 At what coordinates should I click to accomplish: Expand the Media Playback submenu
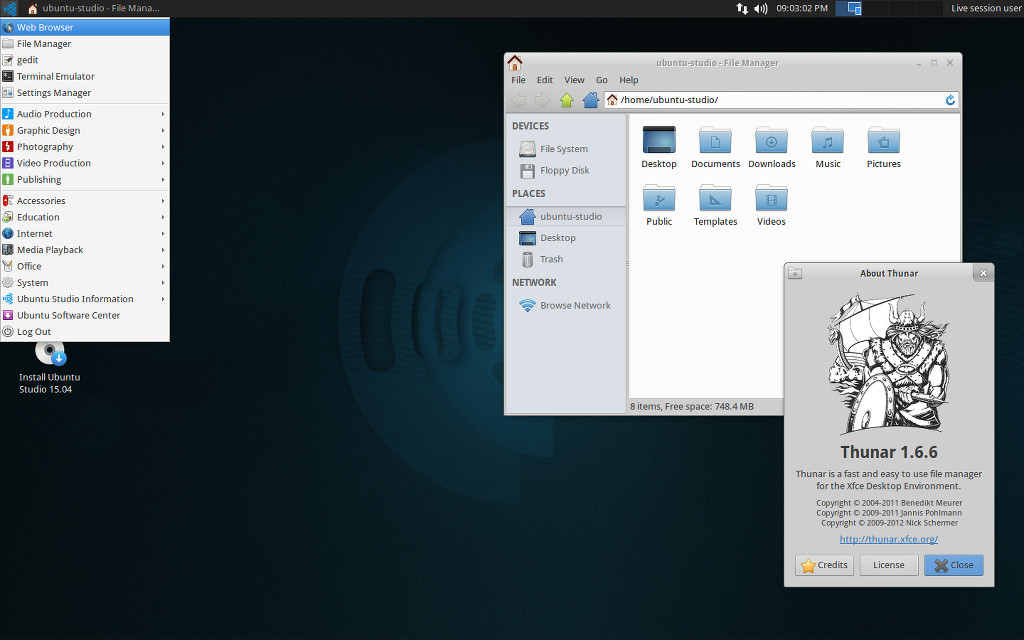[85, 249]
